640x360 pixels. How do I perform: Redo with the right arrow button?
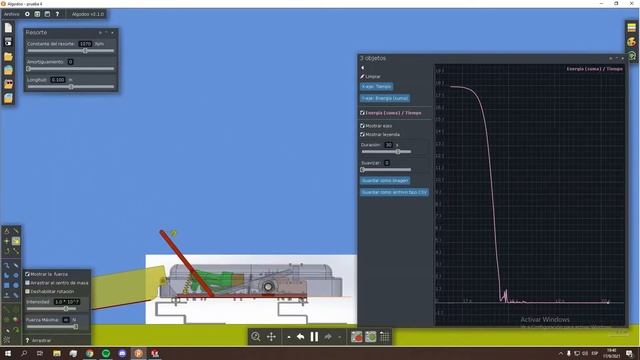328,337
